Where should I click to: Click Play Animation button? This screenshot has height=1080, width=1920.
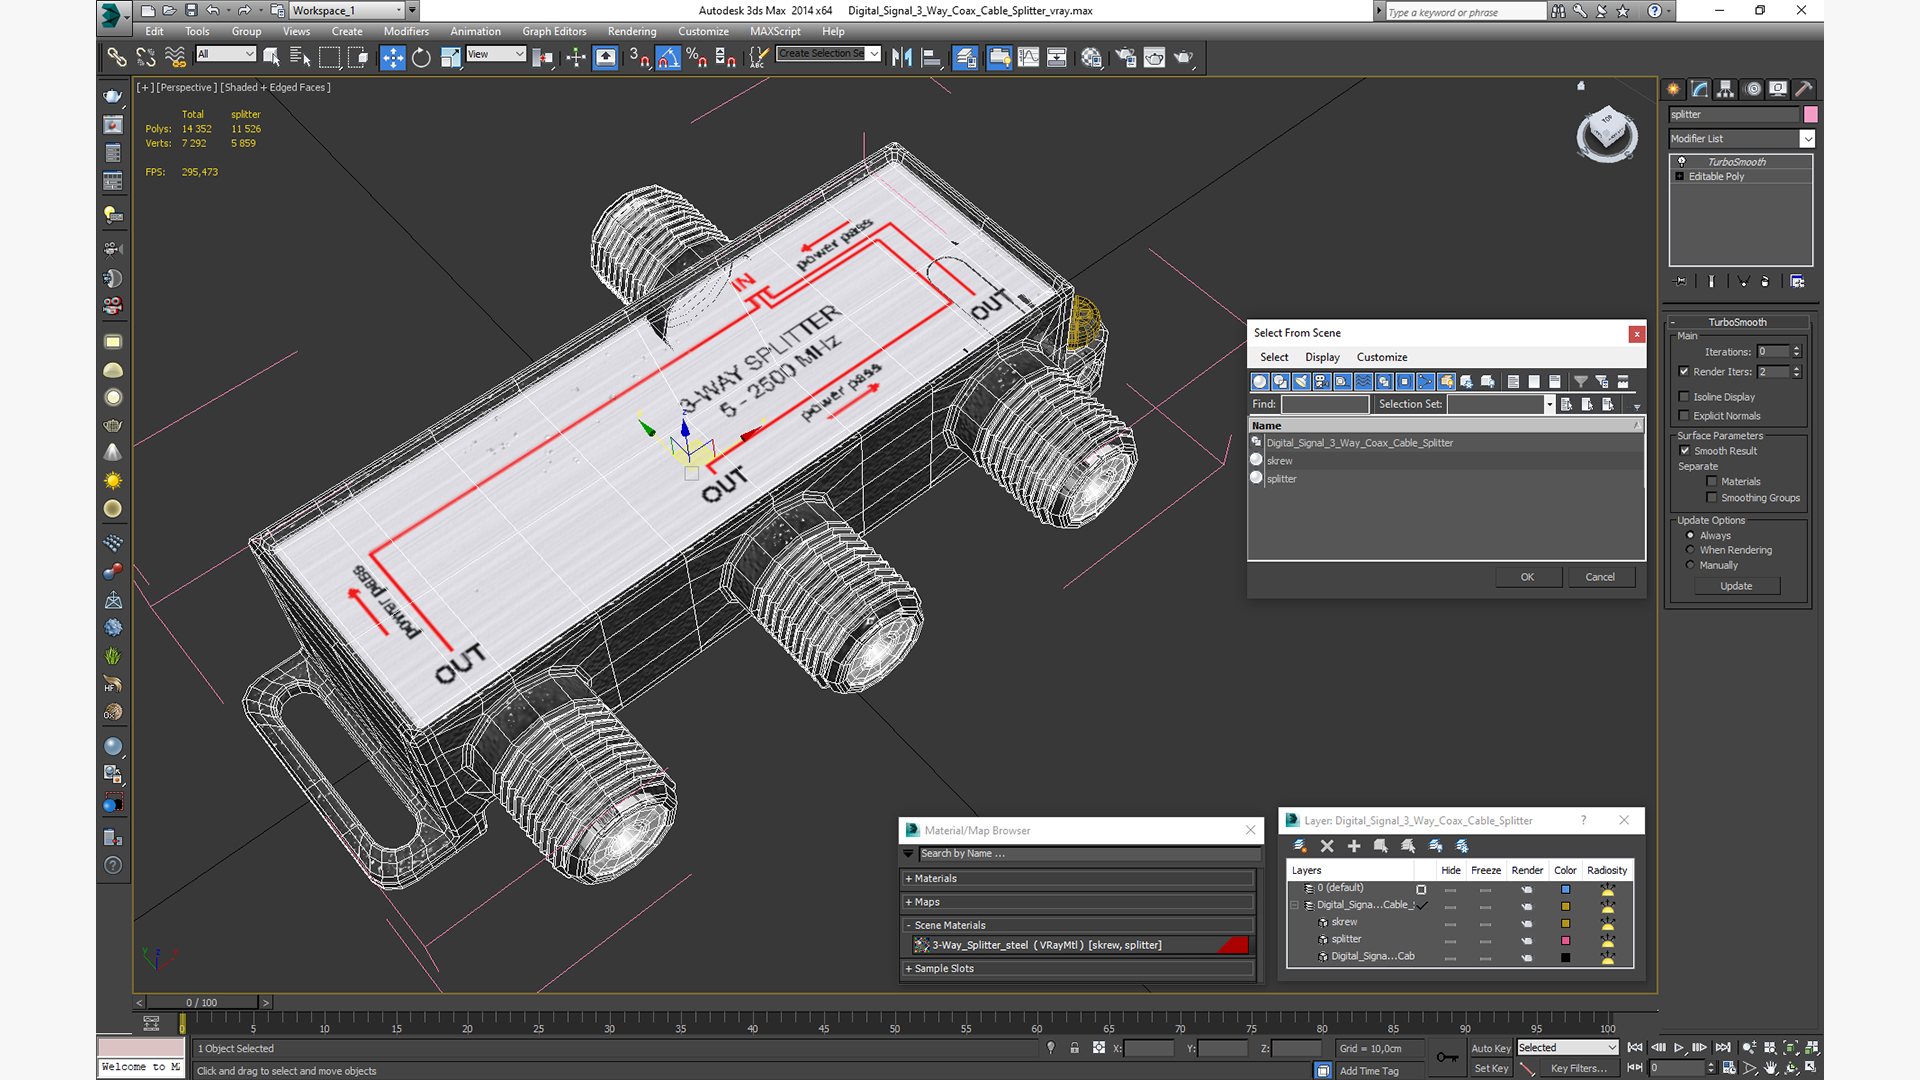1679,1047
